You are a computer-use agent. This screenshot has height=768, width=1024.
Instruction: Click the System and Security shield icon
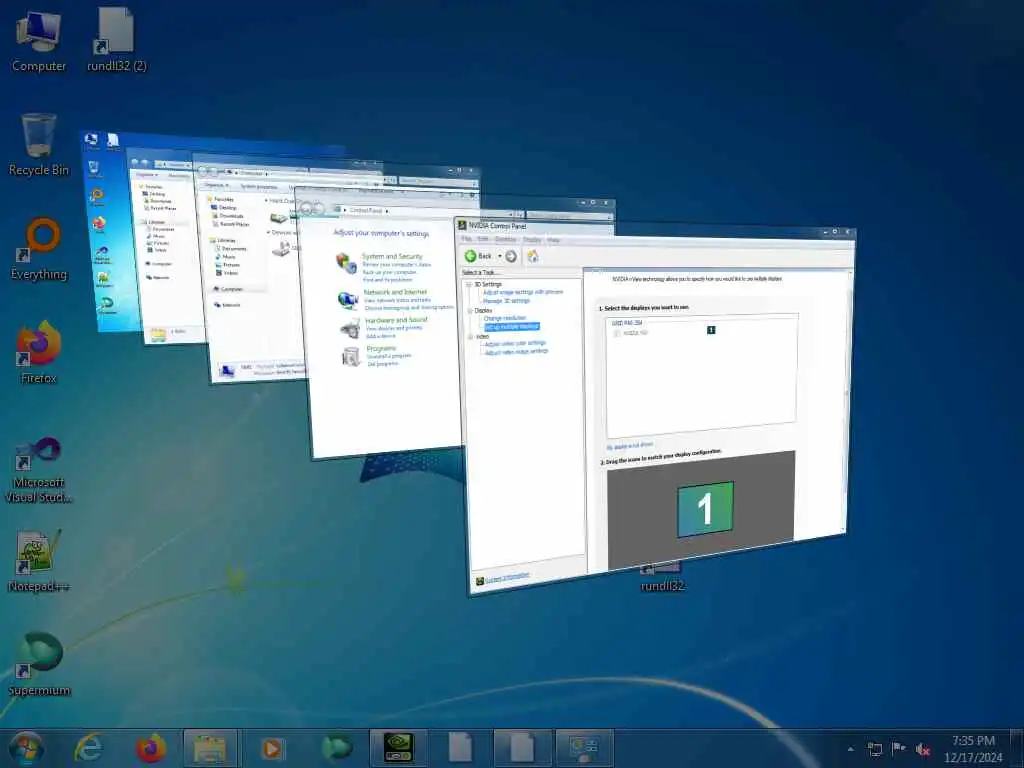[346, 263]
